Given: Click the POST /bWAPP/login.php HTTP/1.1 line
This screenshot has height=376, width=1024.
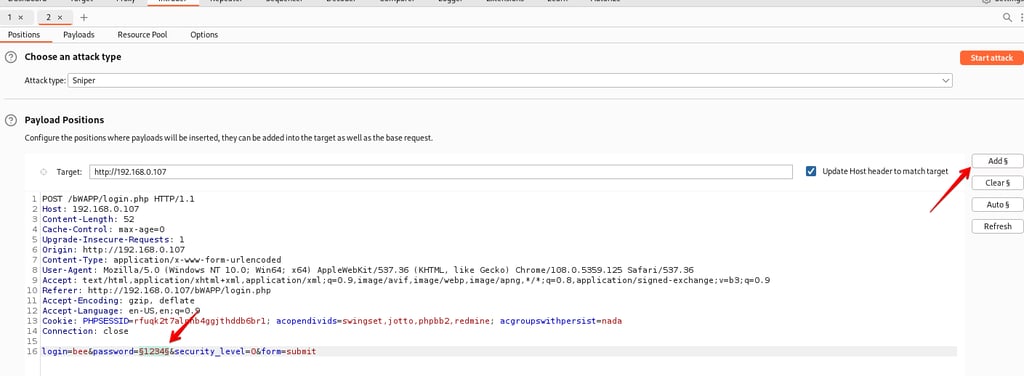Looking at the screenshot, I should pyautogui.click(x=118, y=198).
